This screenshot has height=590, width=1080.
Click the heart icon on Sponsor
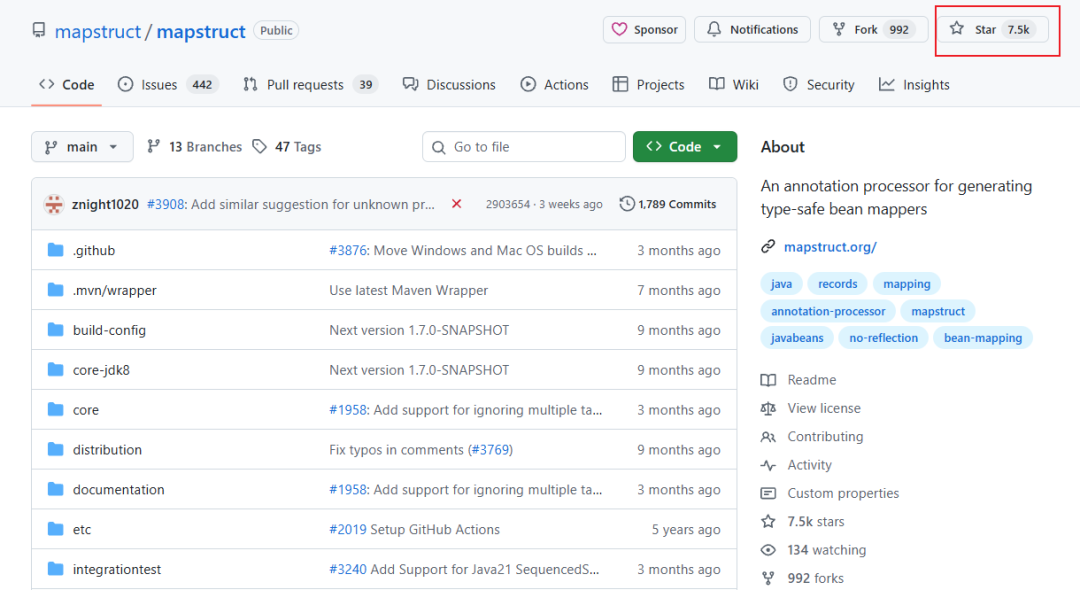pos(619,30)
